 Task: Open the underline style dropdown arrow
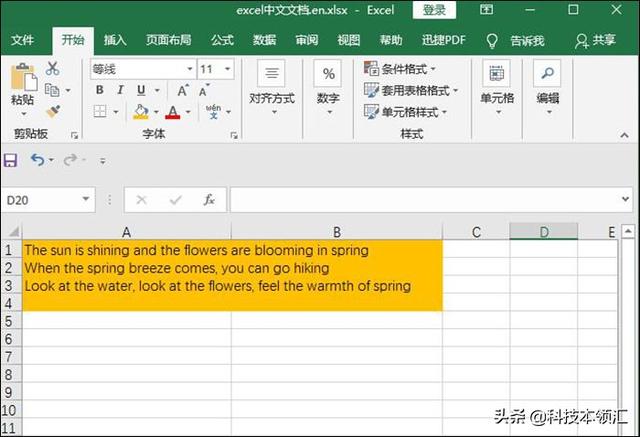(157, 91)
